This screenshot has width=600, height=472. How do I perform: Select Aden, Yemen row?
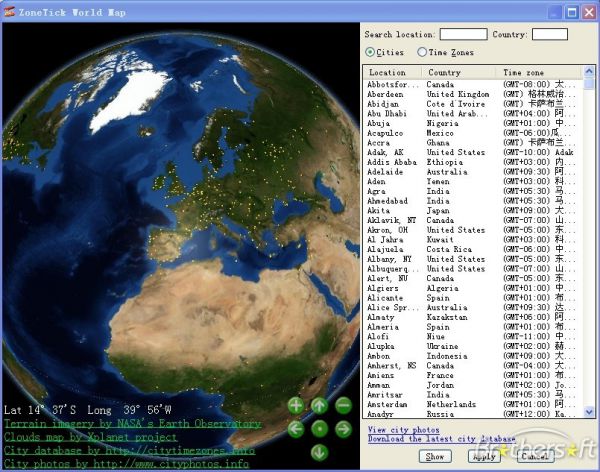(473, 181)
